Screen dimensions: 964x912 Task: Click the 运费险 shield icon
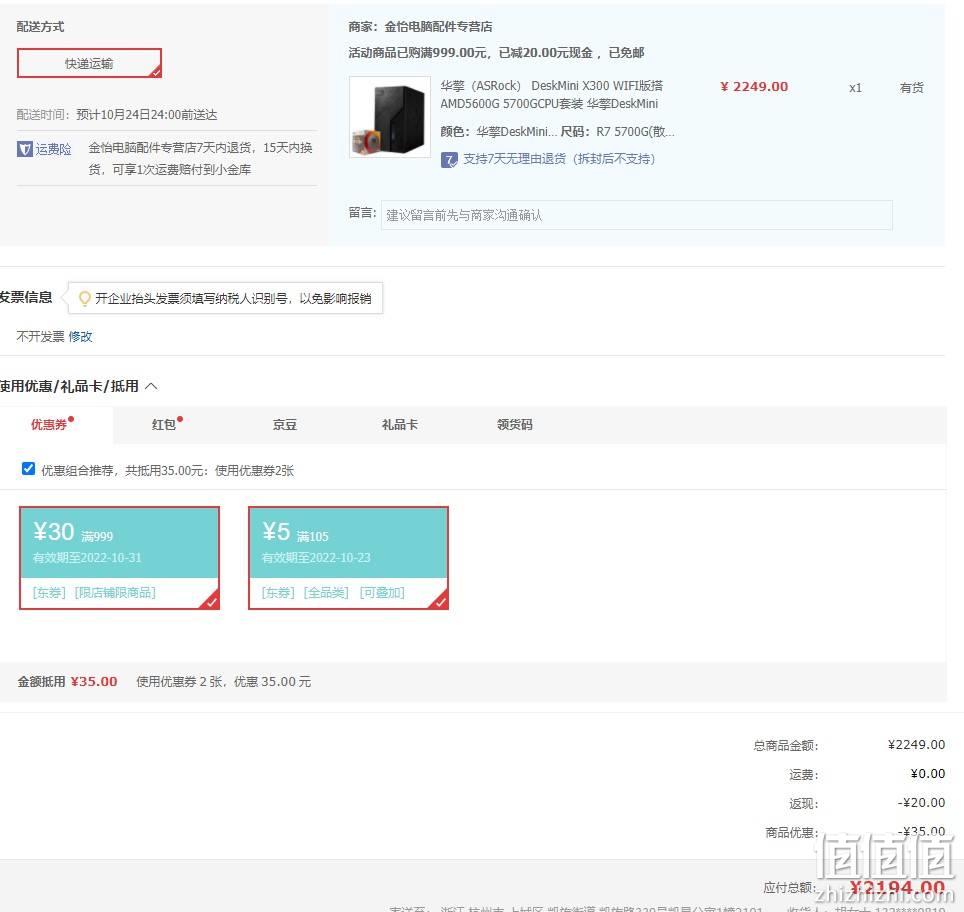point(25,149)
